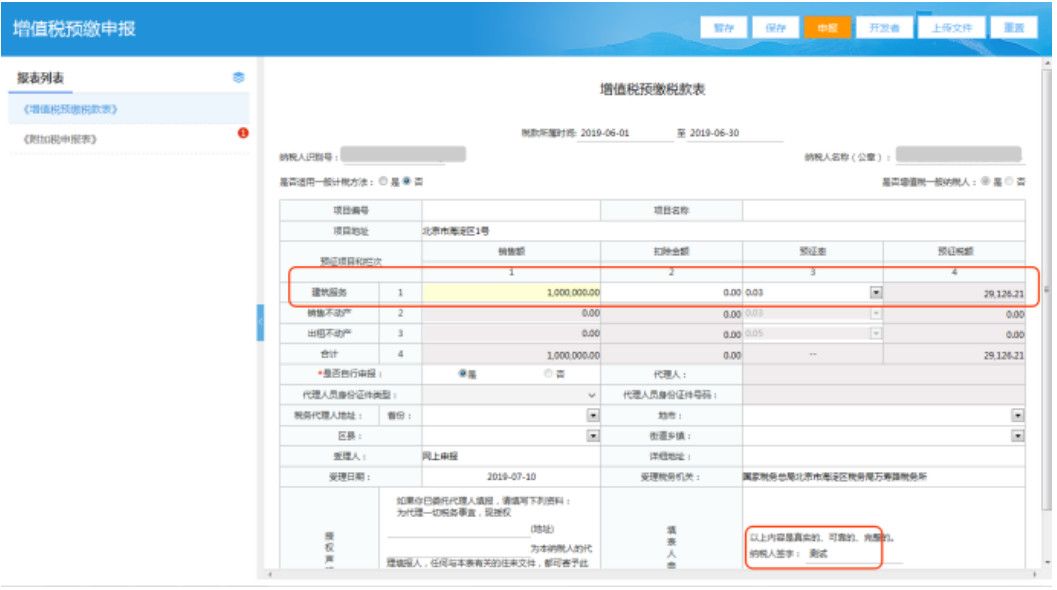Image resolution: width=1057 pixels, height=590 pixels.
Task: Click the orange 申报 submit button
Action: [827, 28]
